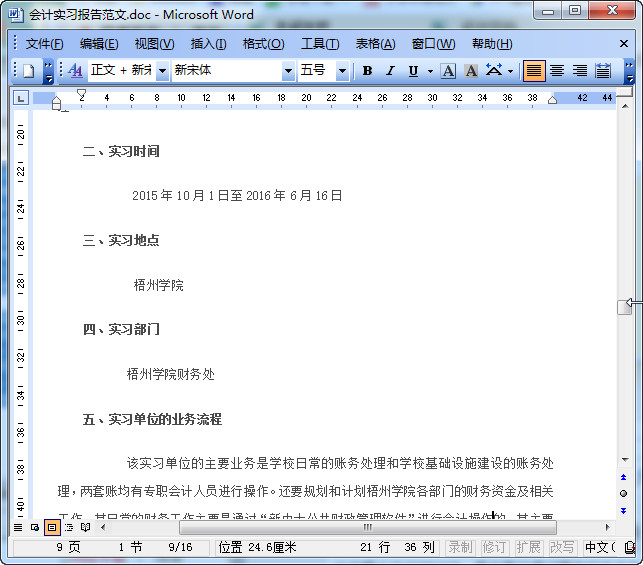The height and width of the screenshot is (565, 643).
Task: Toggle 改写 overtype mode in status bar
Action: 562,547
